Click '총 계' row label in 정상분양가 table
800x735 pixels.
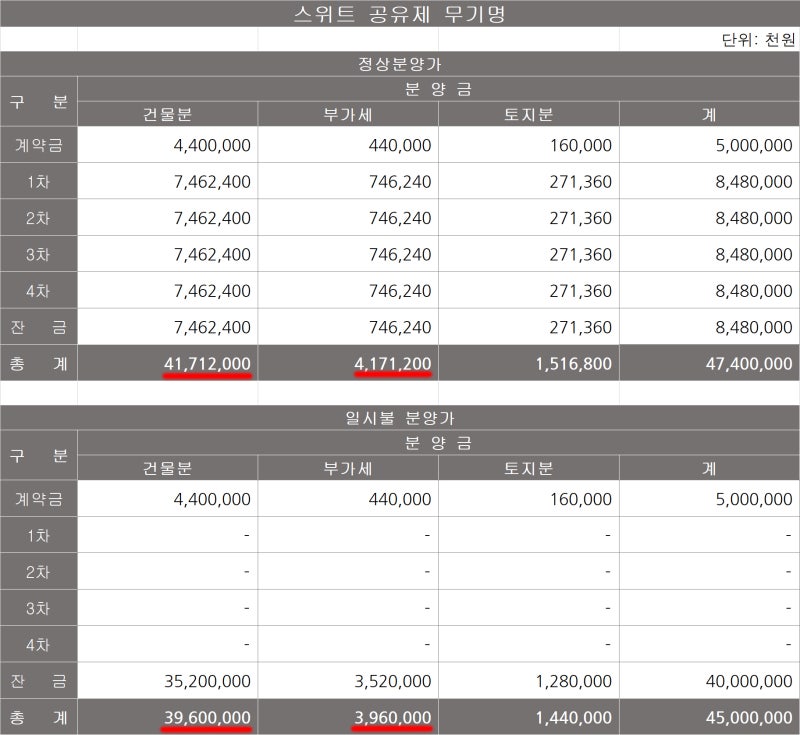click(39, 364)
